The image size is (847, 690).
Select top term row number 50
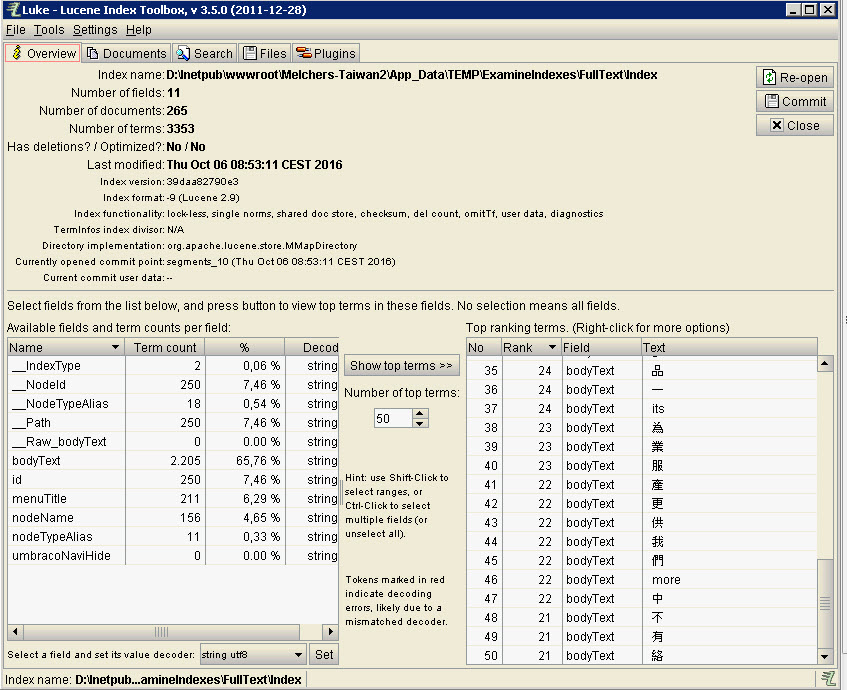[642, 655]
